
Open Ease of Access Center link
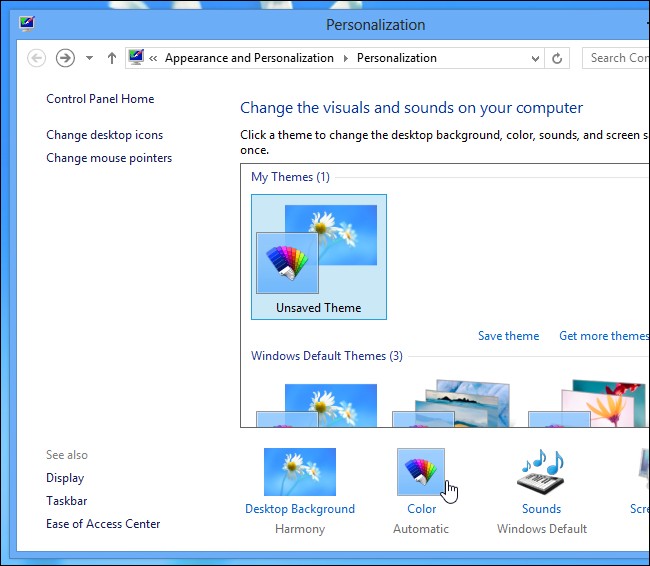[x=103, y=524]
